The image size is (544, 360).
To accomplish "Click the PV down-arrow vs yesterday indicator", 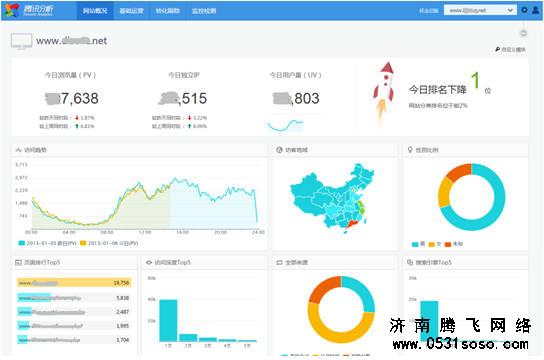I will click(77, 118).
